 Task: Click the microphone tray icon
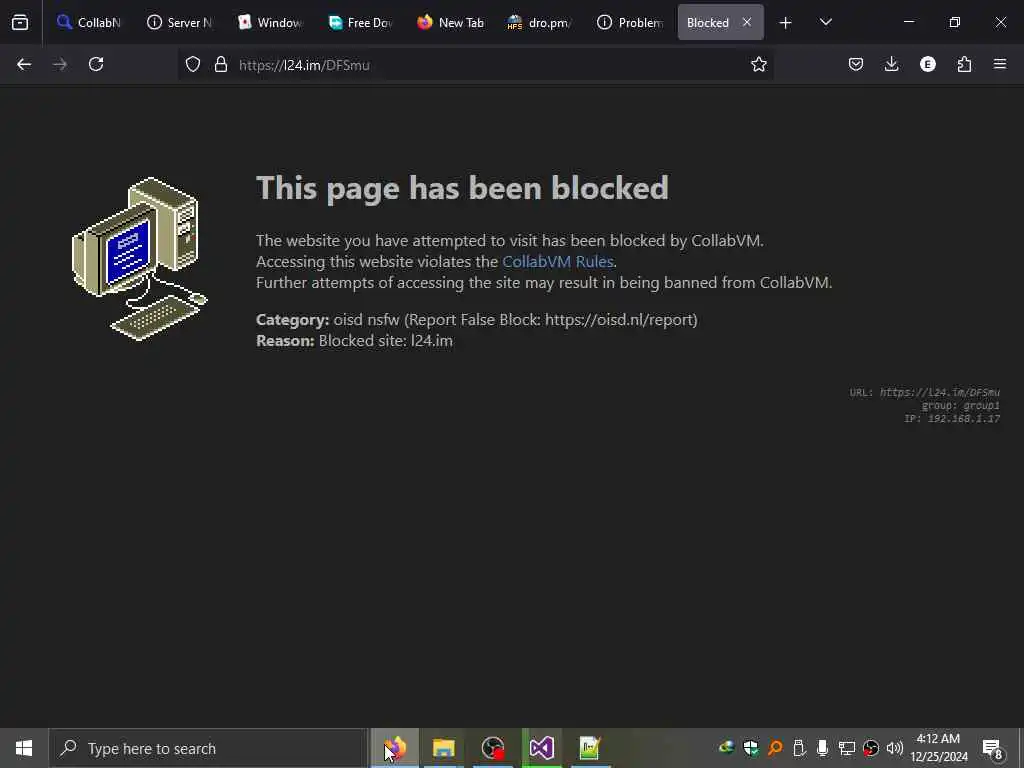[x=822, y=748]
